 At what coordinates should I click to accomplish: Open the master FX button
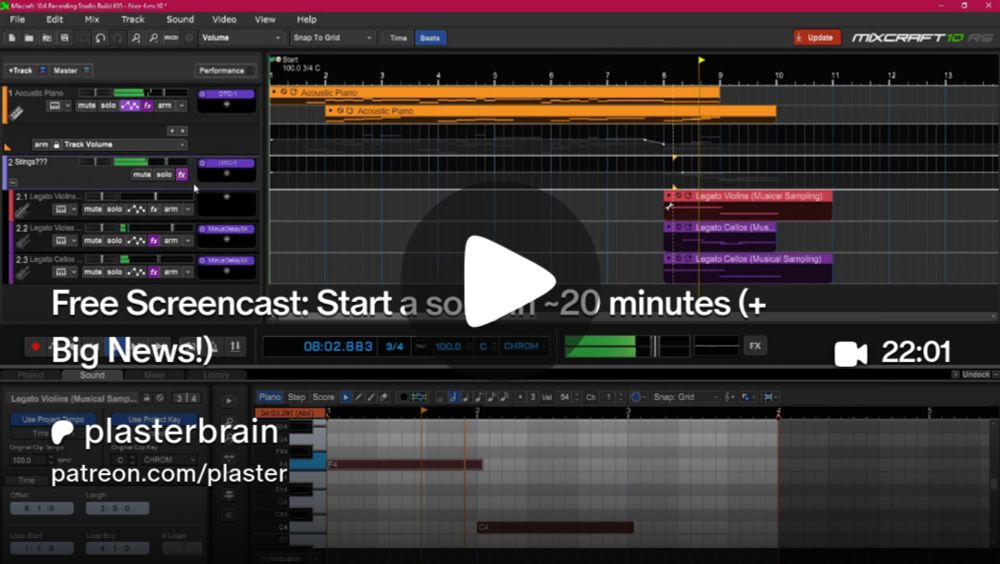[755, 346]
